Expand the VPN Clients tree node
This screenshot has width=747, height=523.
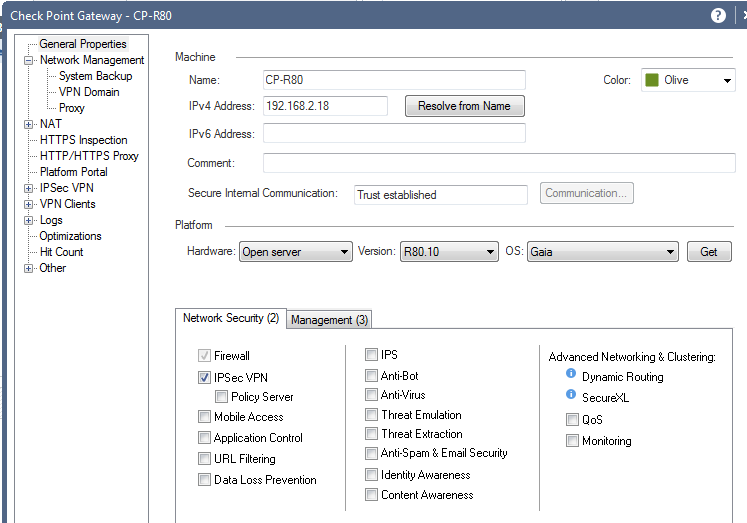29,204
